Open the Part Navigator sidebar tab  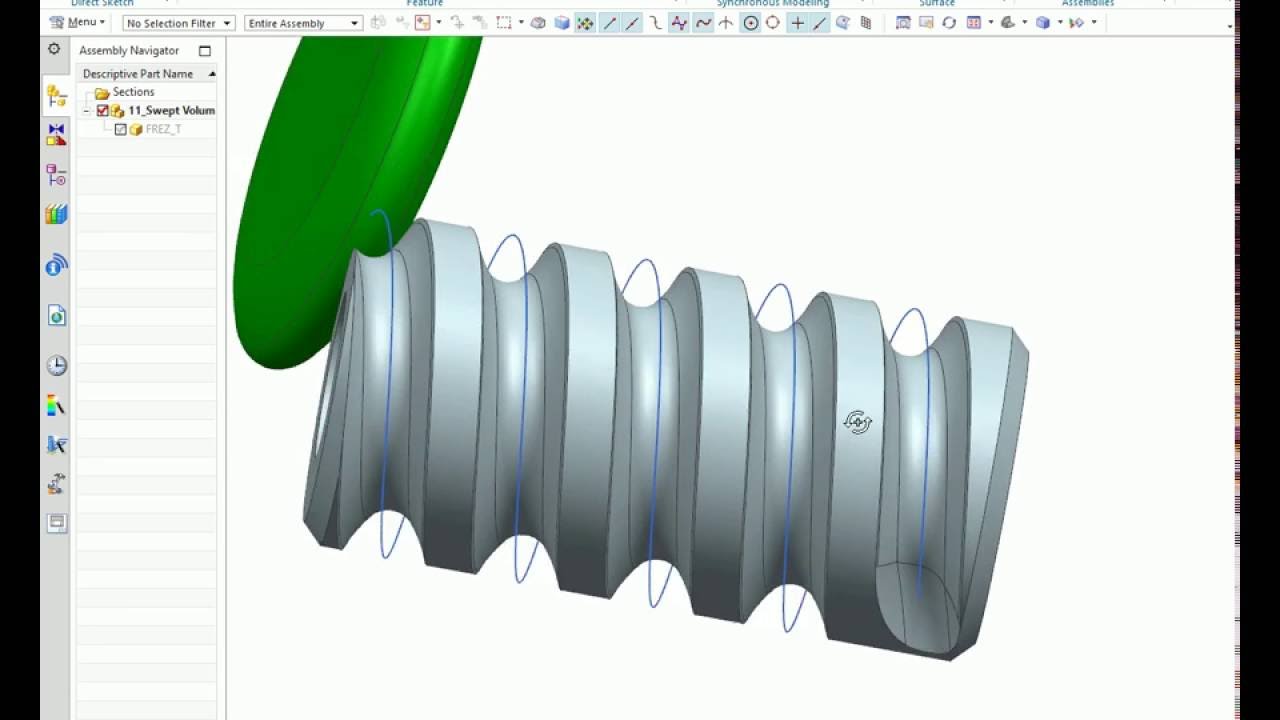[x=56, y=175]
